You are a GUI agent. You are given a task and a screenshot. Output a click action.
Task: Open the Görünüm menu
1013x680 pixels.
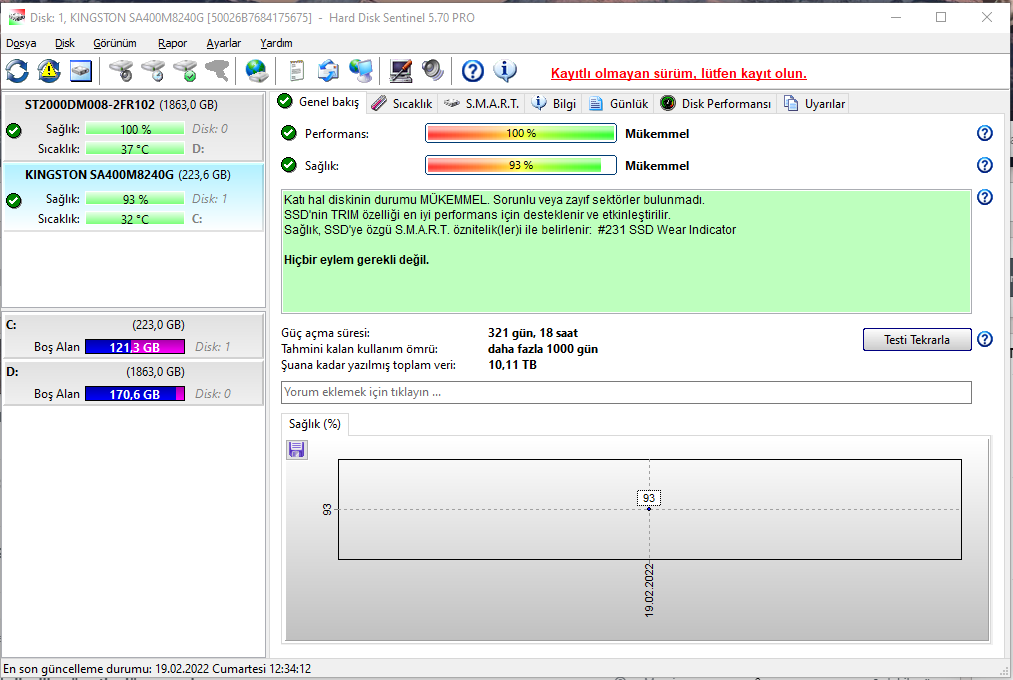115,43
